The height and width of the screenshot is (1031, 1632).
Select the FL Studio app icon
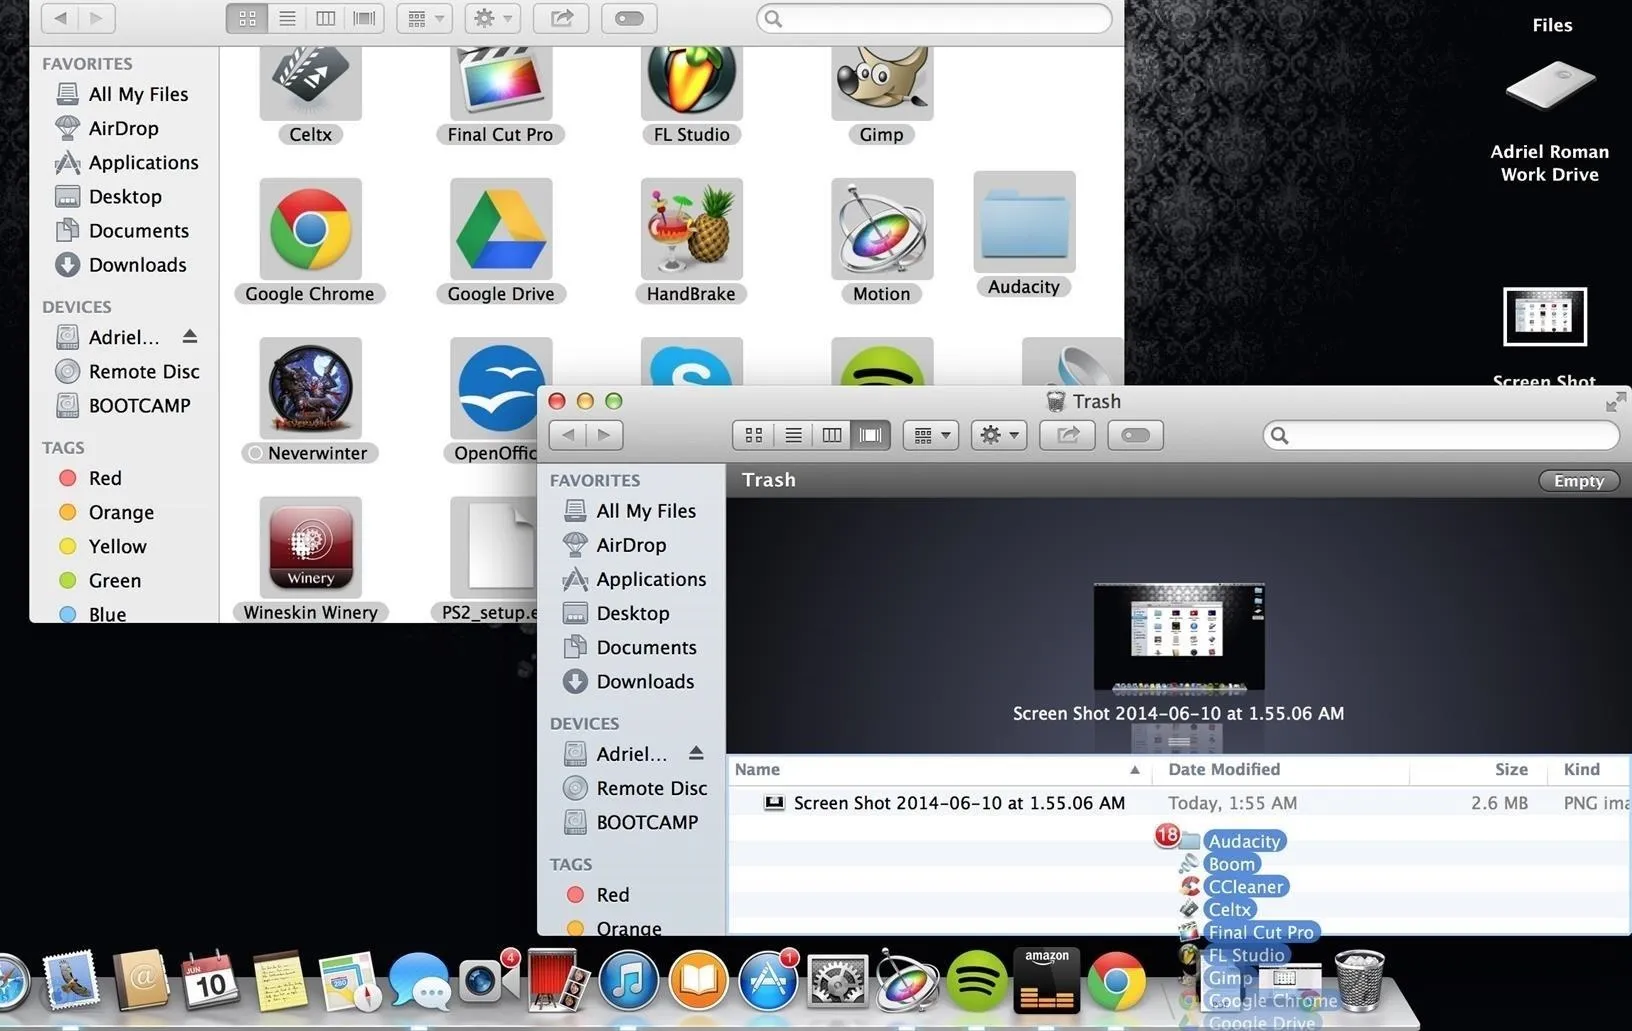(x=691, y=86)
